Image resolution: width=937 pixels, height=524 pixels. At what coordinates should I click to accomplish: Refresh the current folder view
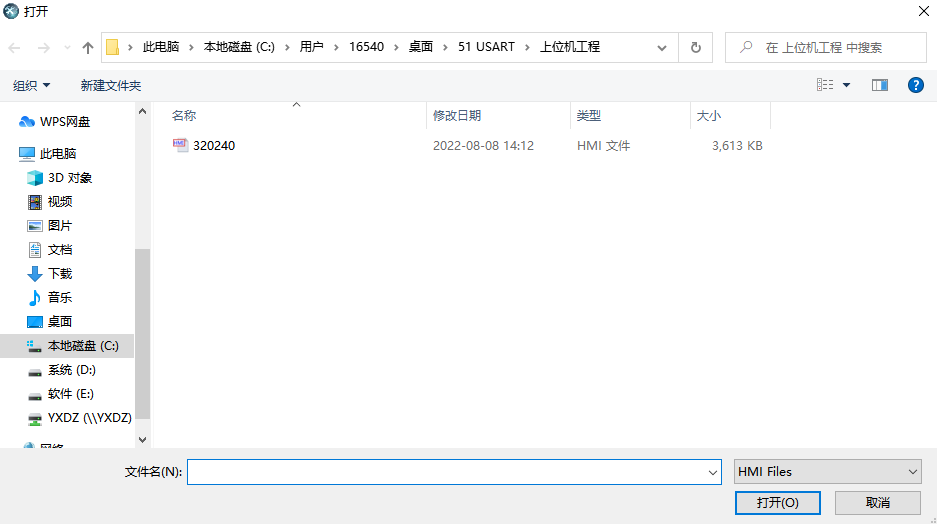[696, 47]
